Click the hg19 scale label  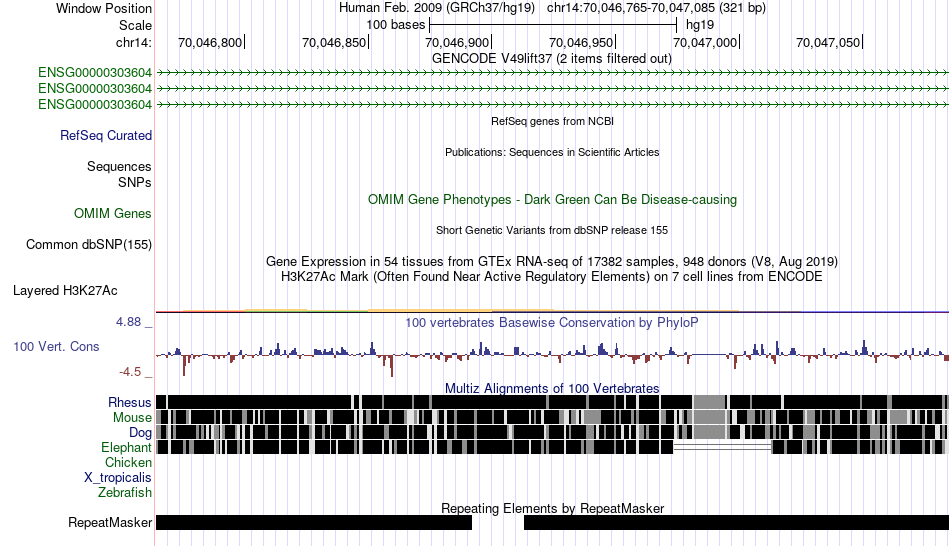700,25
